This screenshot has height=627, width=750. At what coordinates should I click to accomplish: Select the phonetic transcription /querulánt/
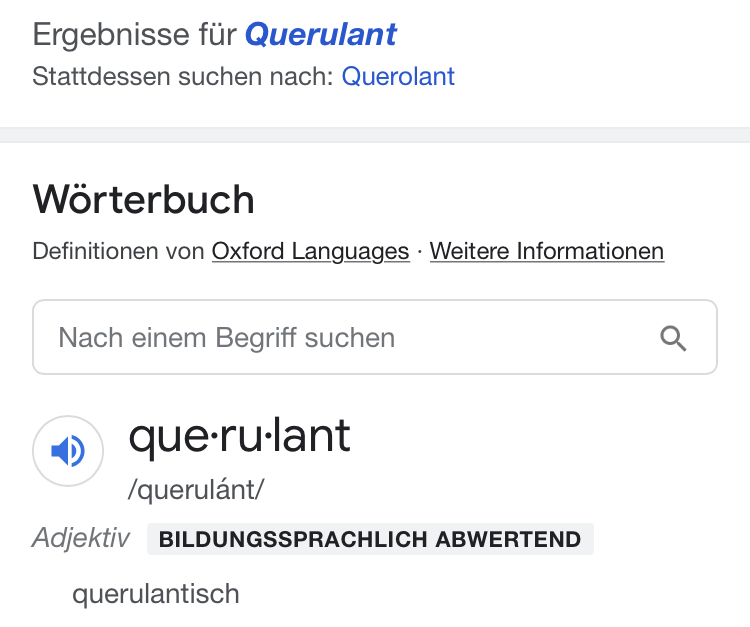click(x=196, y=490)
